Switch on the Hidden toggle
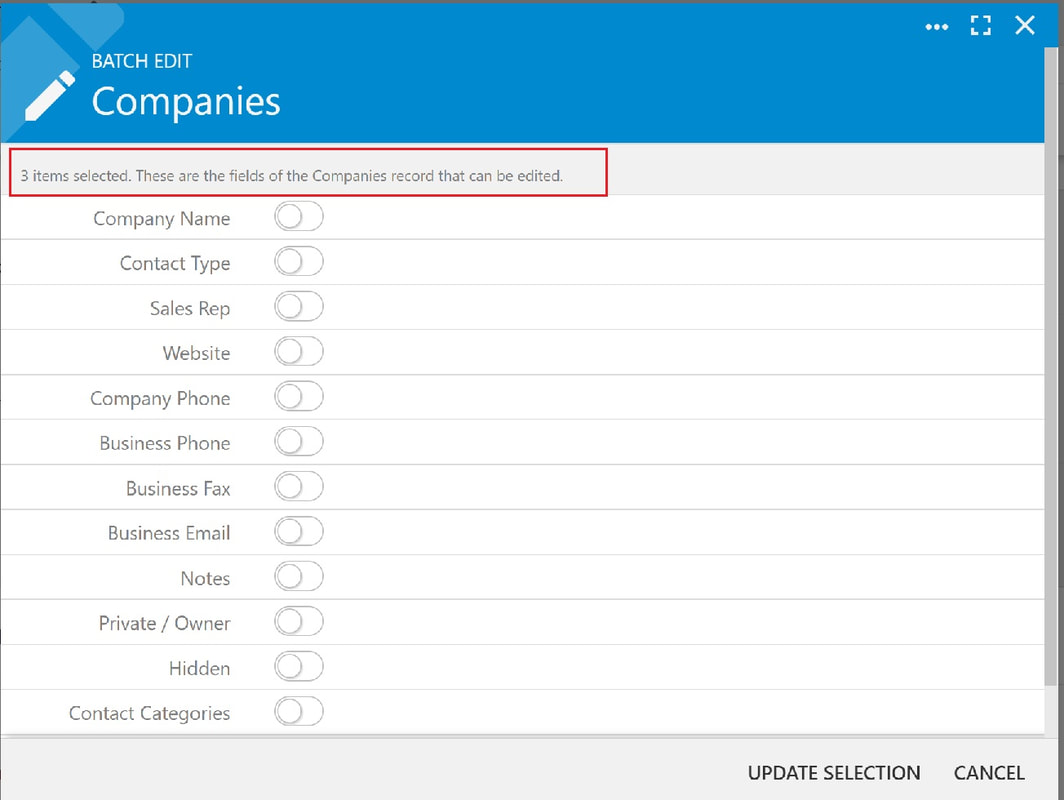This screenshot has width=1064, height=800. tap(299, 667)
